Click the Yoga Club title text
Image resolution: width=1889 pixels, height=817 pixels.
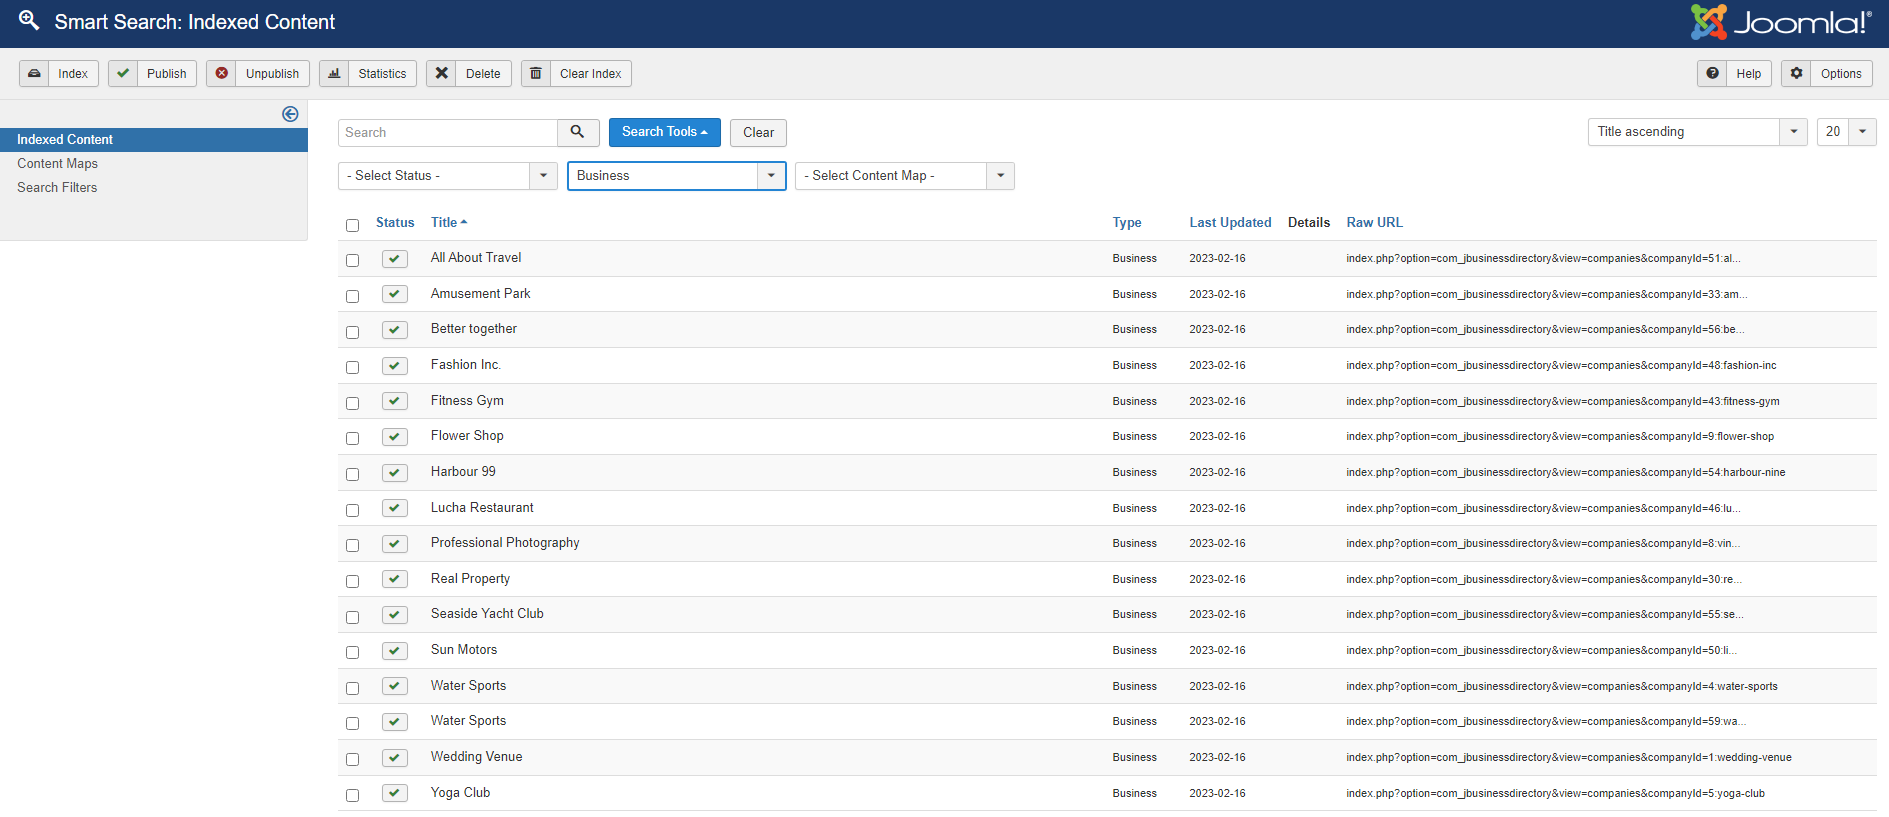point(460,793)
